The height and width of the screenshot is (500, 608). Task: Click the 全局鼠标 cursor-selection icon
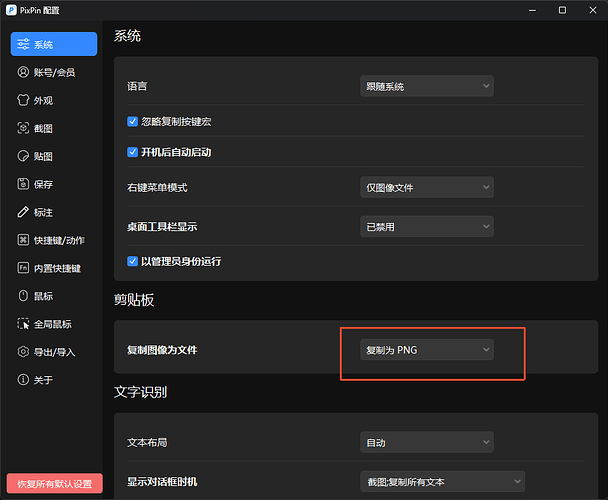(x=23, y=324)
